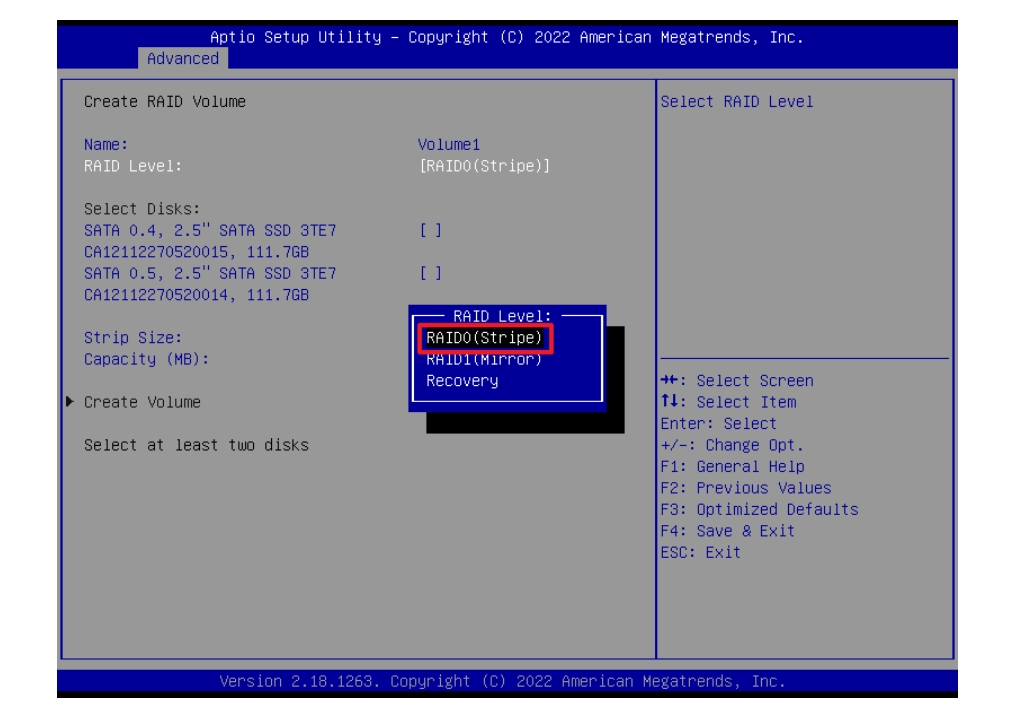The height and width of the screenshot is (726, 1016).
Task: Check the SATA 0.5 disk checkbox
Action: [x=430, y=273]
